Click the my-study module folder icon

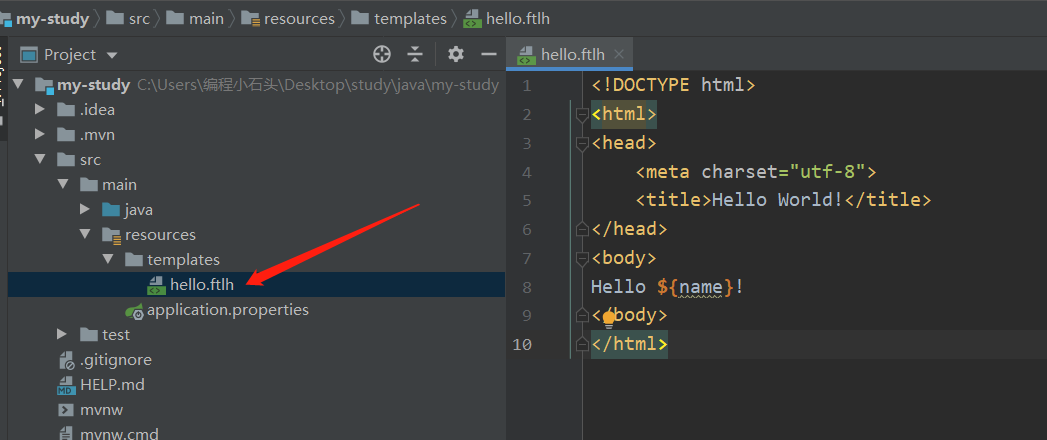coord(44,85)
